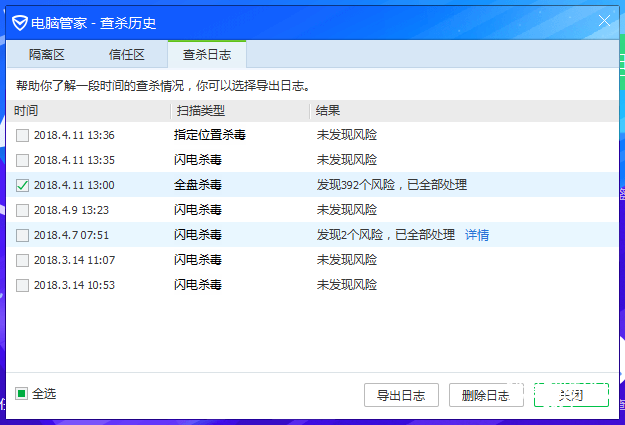Click the 电脑管家 shield logo icon
This screenshot has width=625, height=425.
click(x=19, y=23)
